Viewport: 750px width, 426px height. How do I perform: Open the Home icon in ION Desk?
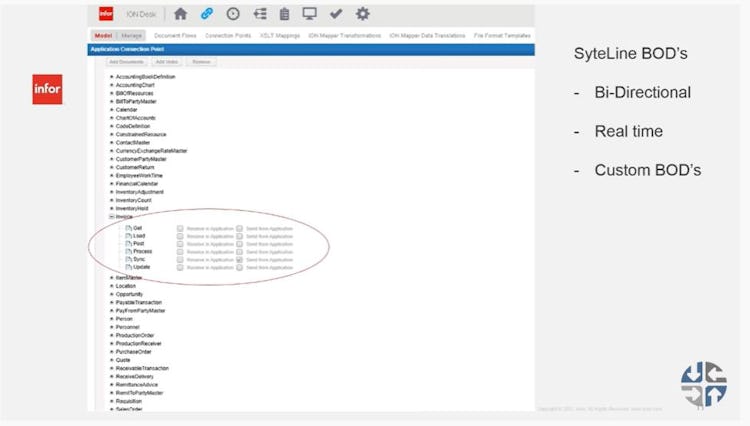(x=180, y=14)
